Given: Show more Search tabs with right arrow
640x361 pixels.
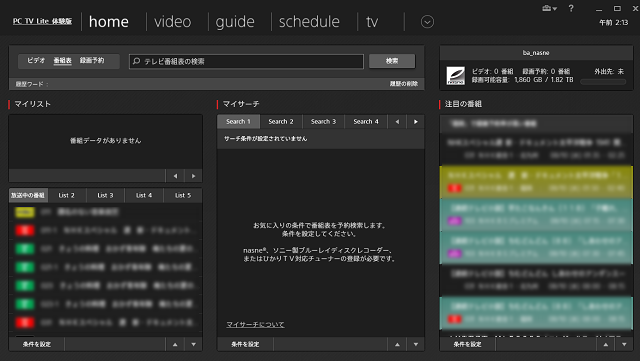Looking at the screenshot, I should [416, 122].
